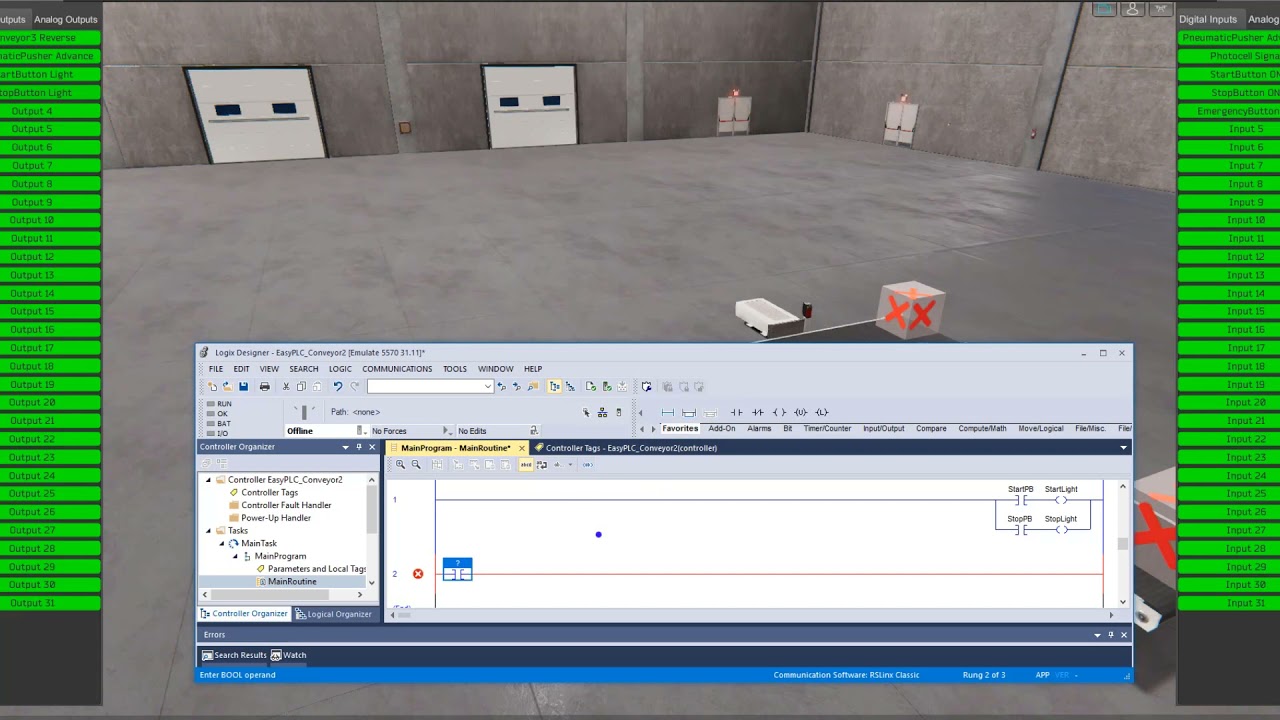Screen dimensions: 1280x720
Task: Select Power-Up Handler in the organizer tree
Action: coord(275,518)
